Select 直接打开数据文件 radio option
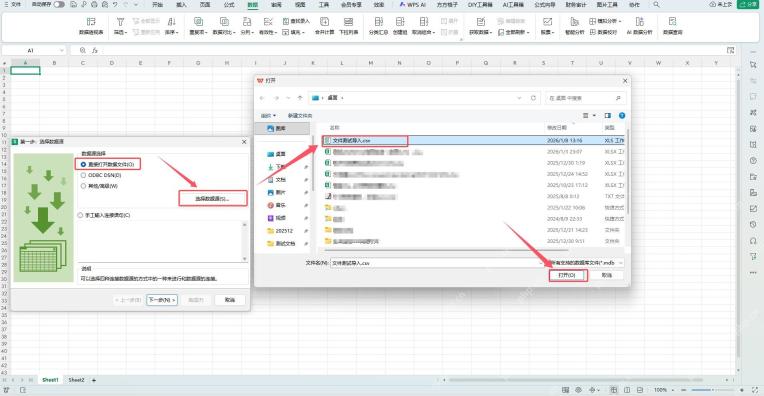Viewport: 764px width, 396px height. click(83, 165)
